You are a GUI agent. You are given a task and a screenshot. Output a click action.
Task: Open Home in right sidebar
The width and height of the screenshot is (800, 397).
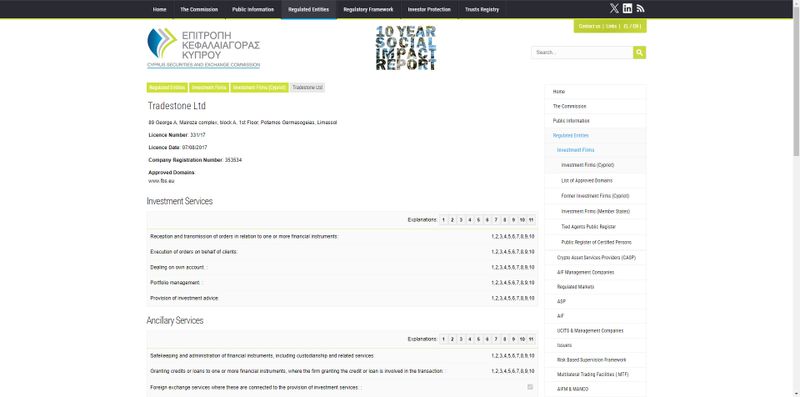pyautogui.click(x=595, y=92)
